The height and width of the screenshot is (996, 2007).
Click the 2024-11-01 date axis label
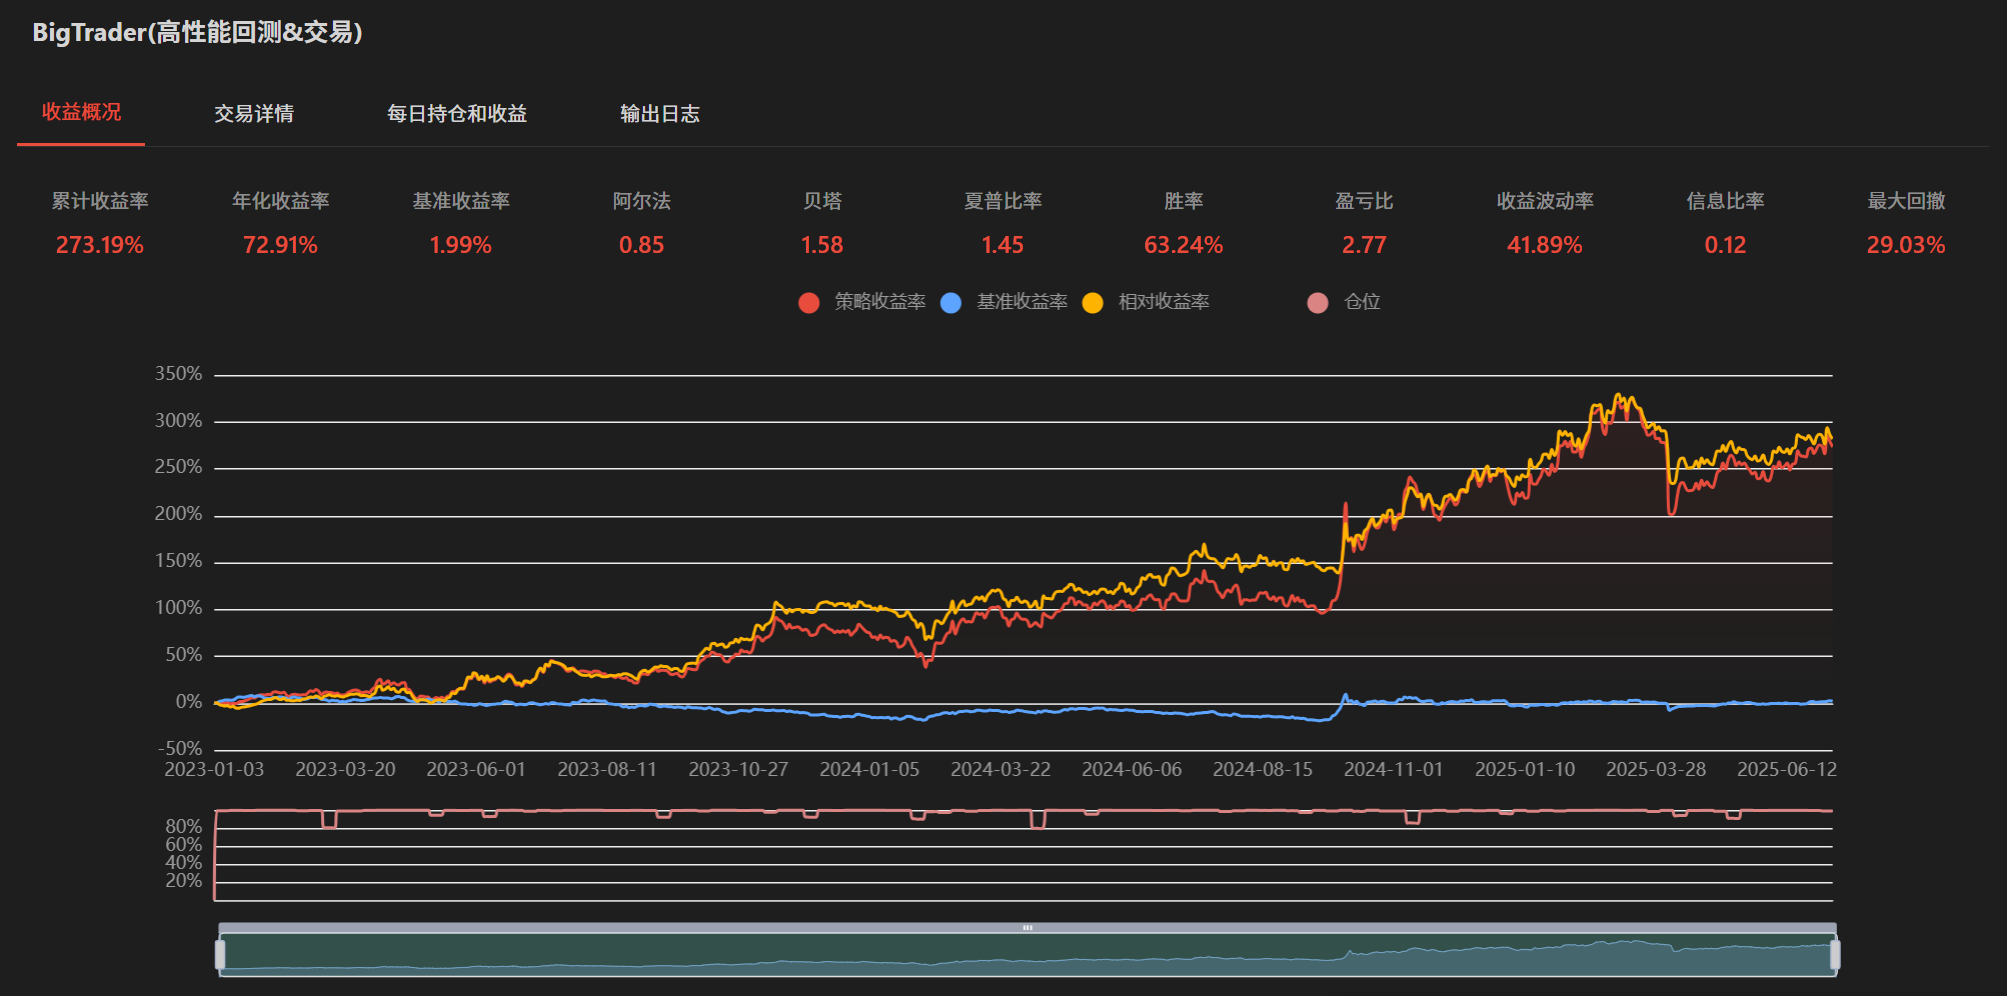pyautogui.click(x=1393, y=769)
